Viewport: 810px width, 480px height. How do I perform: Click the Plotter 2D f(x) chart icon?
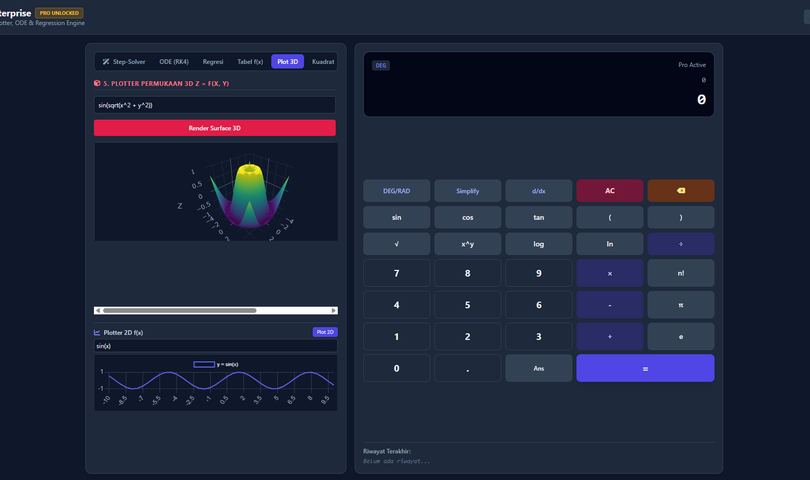coord(97,332)
